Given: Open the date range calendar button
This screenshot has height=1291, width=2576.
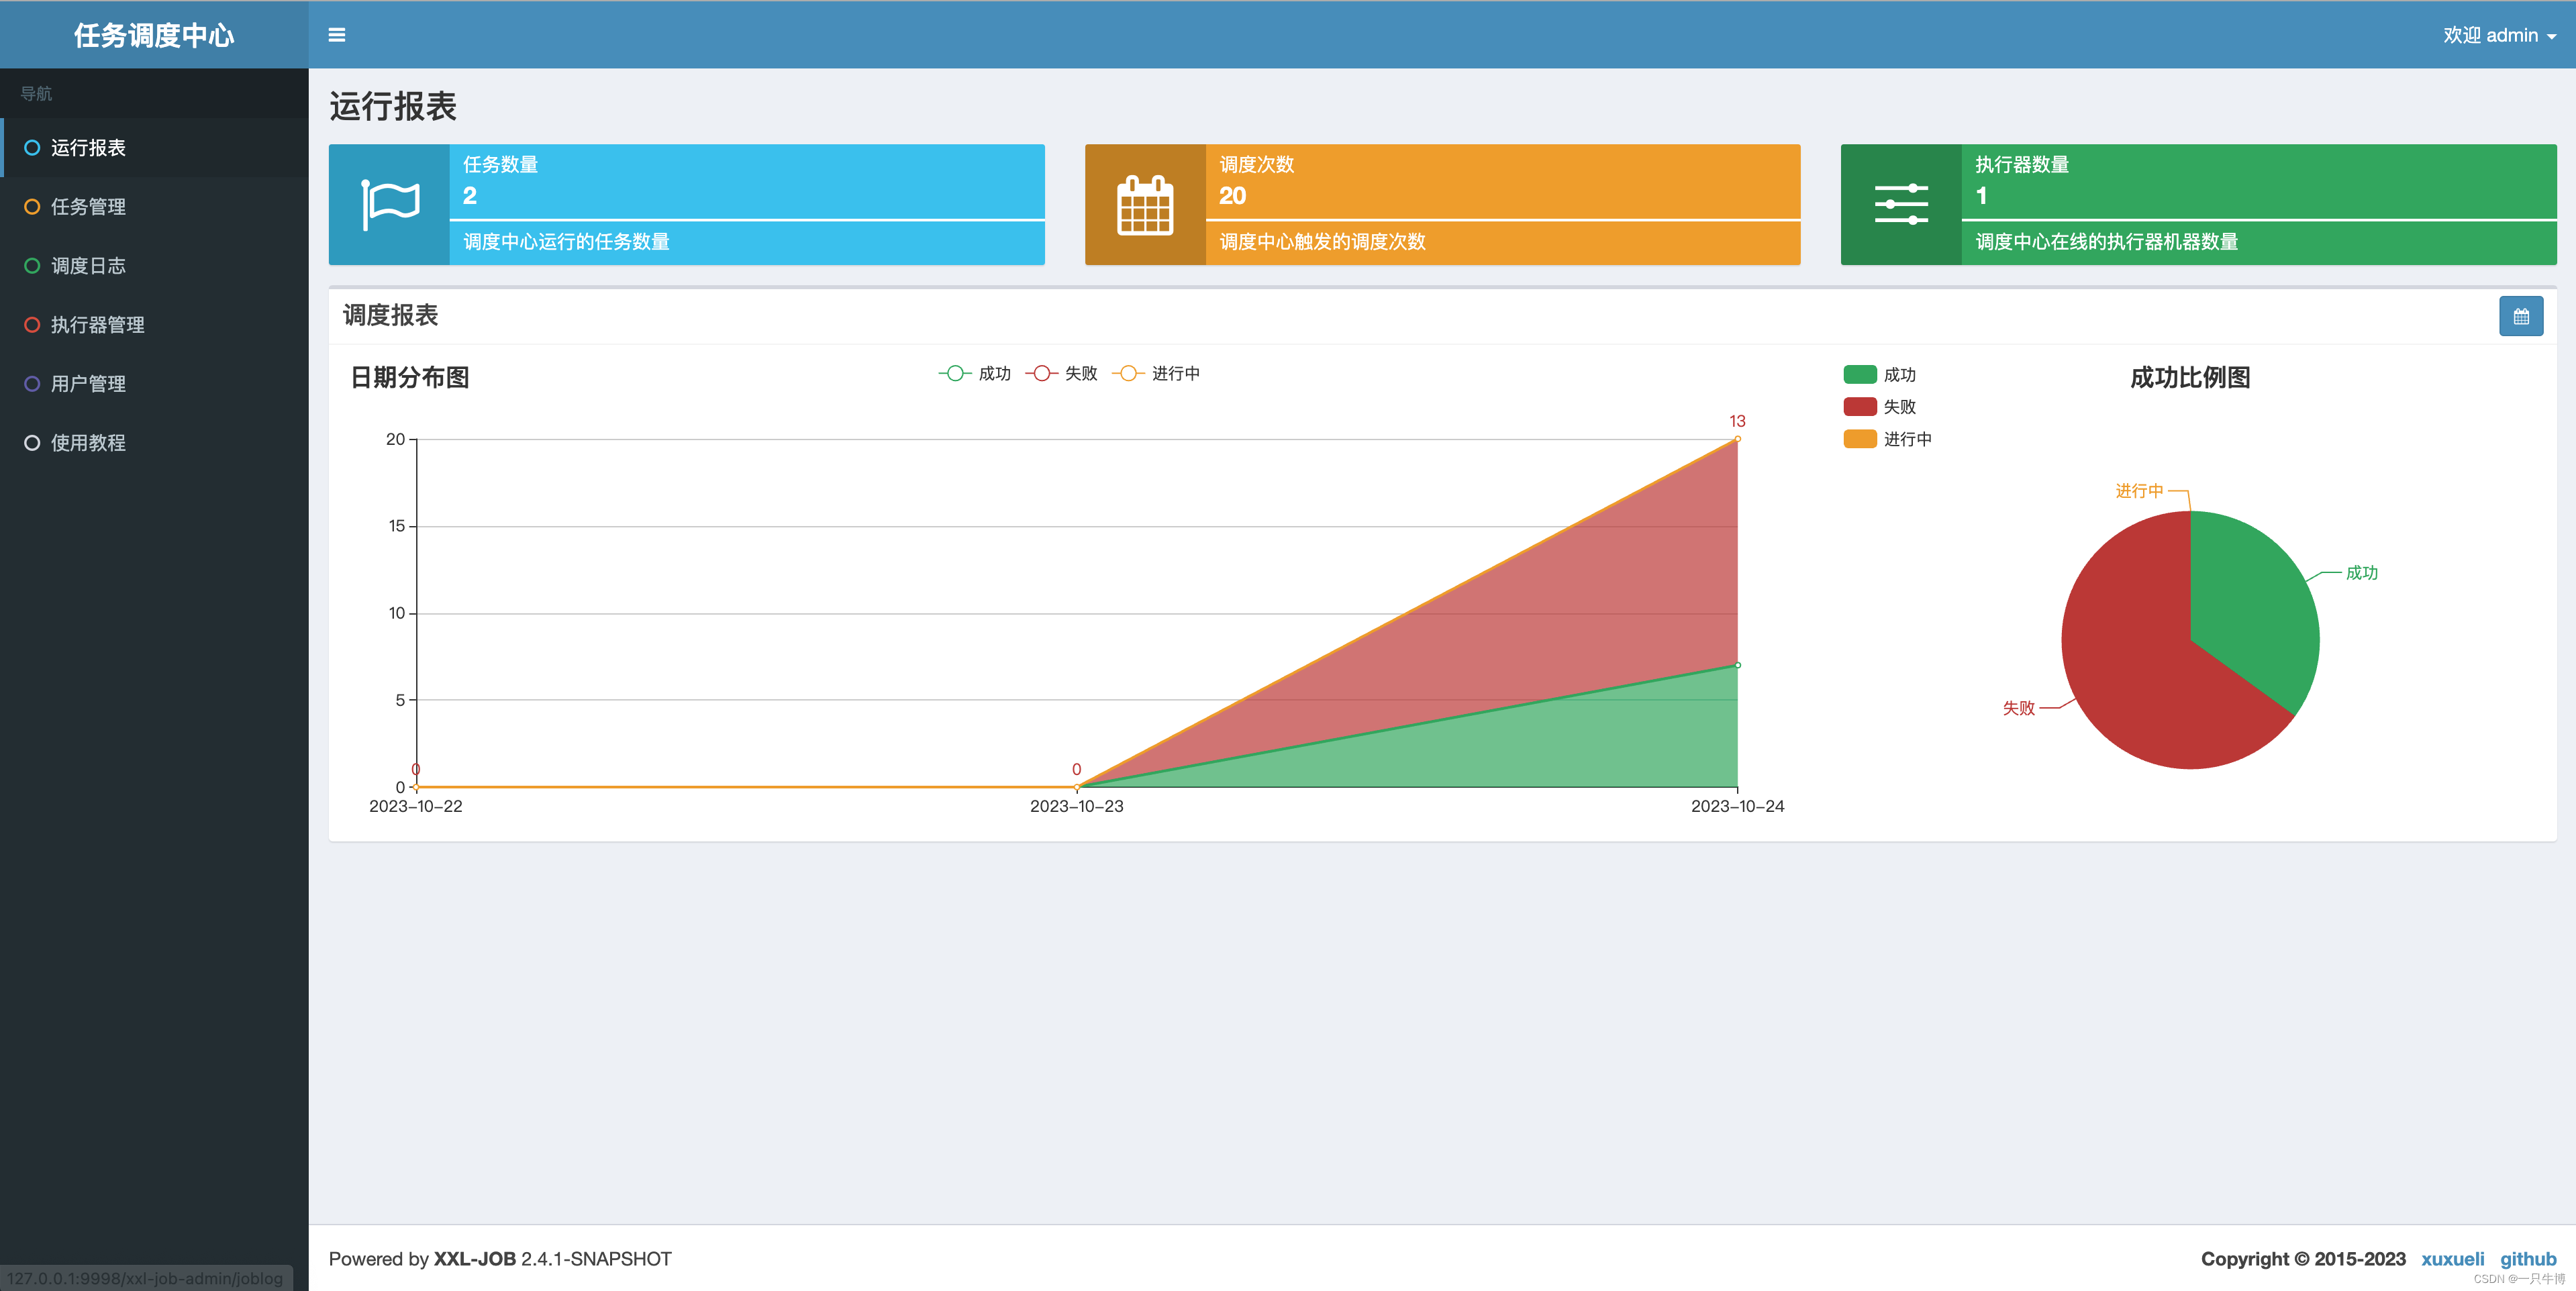Looking at the screenshot, I should (2520, 317).
